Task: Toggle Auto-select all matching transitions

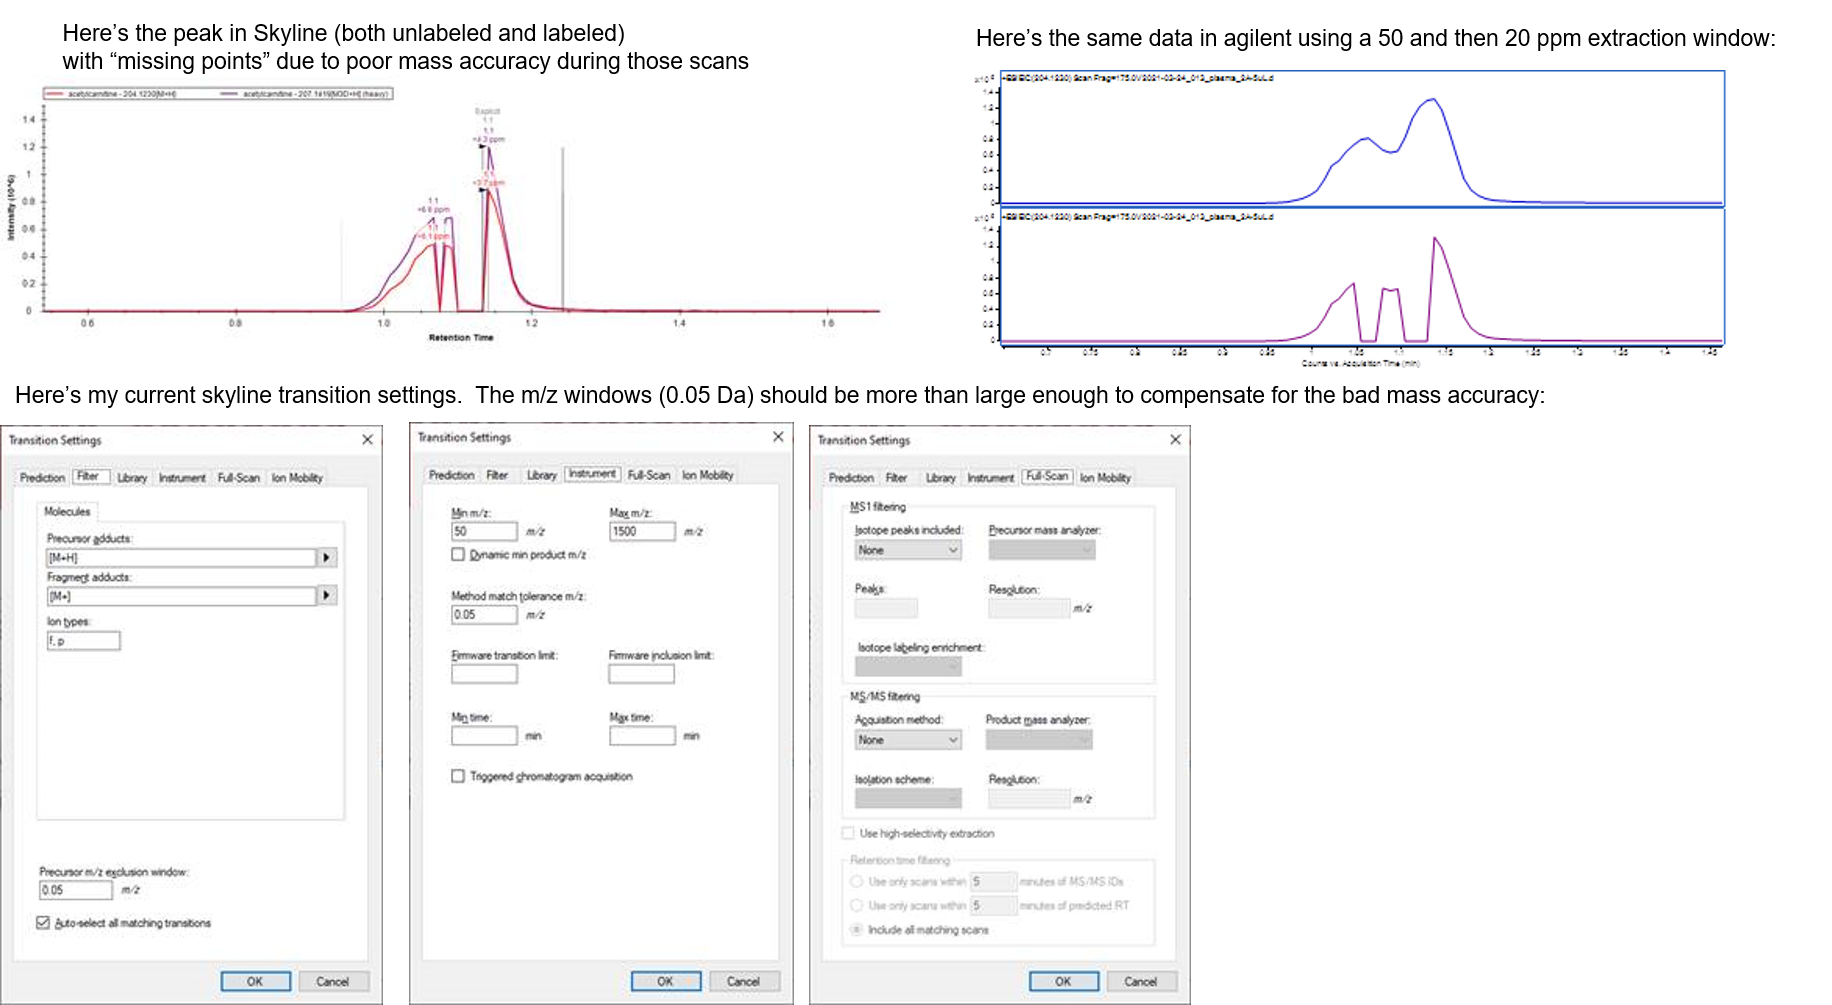Action: click(x=43, y=923)
